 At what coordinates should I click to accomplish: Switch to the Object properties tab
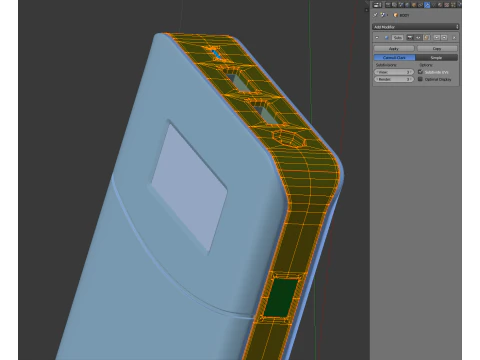coord(414,5)
